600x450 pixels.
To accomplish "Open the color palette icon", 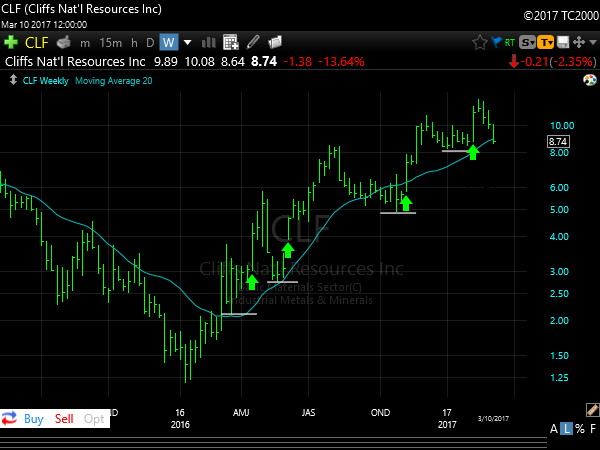I will (x=590, y=80).
